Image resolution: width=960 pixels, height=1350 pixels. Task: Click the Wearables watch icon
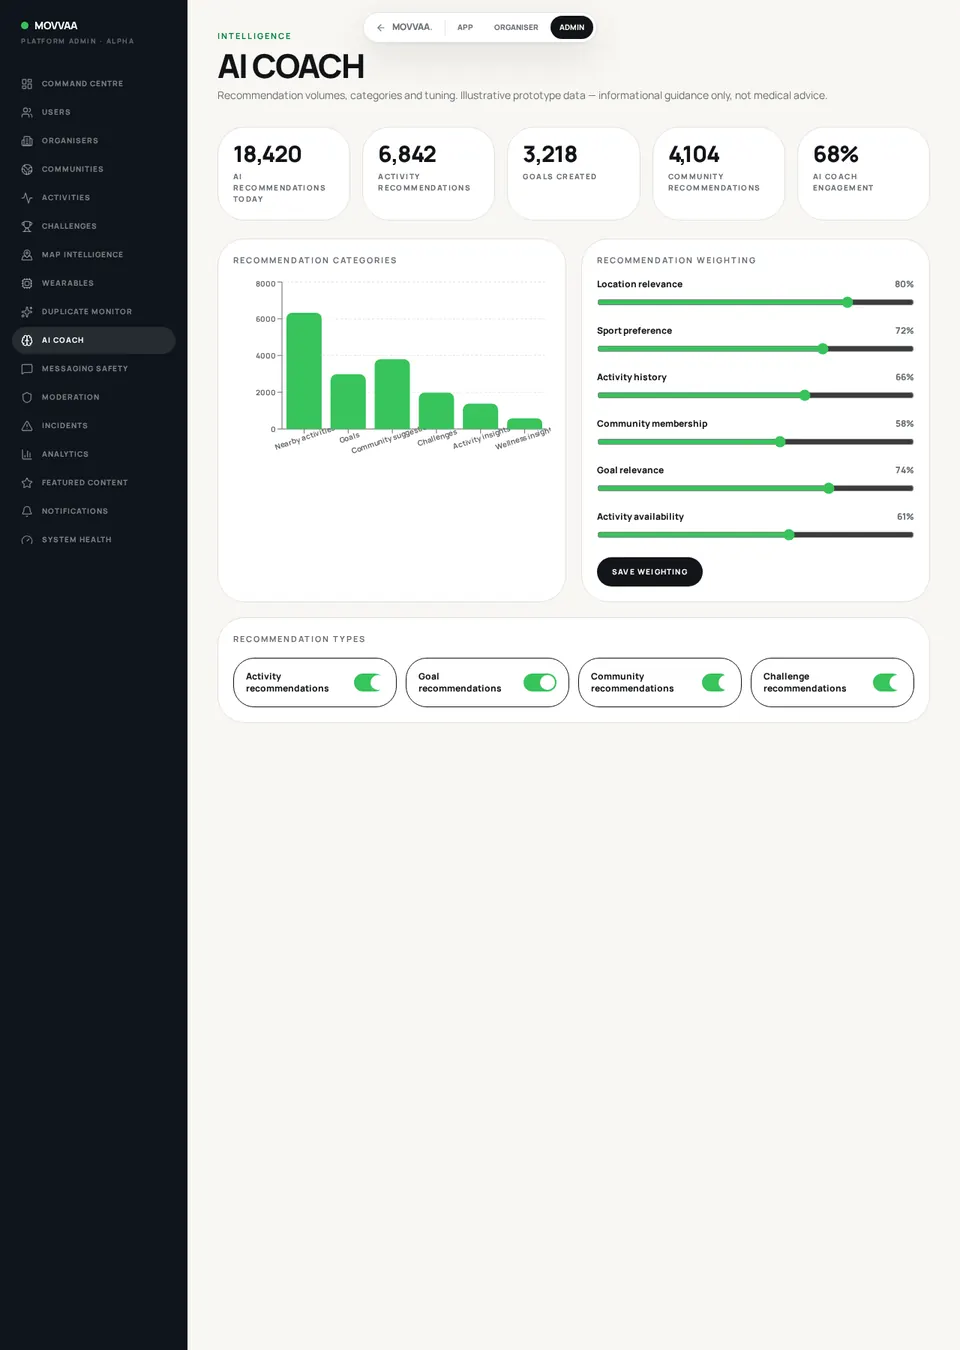[27, 283]
